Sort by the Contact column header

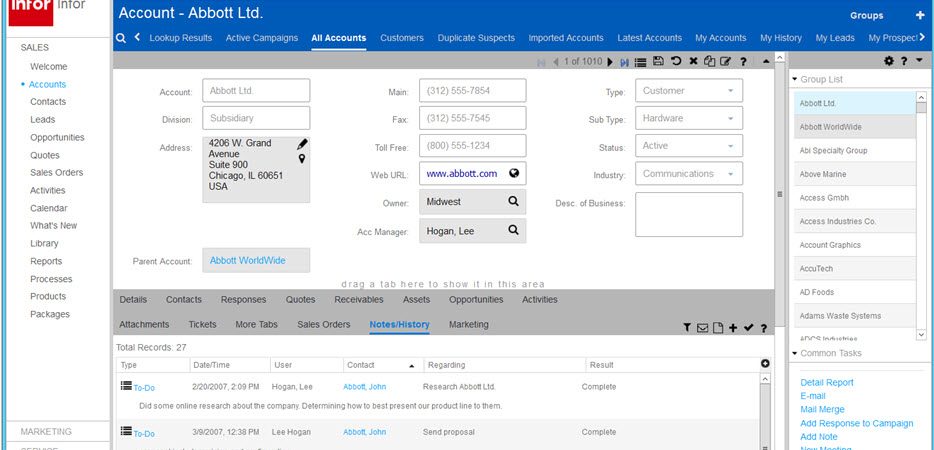(360, 365)
